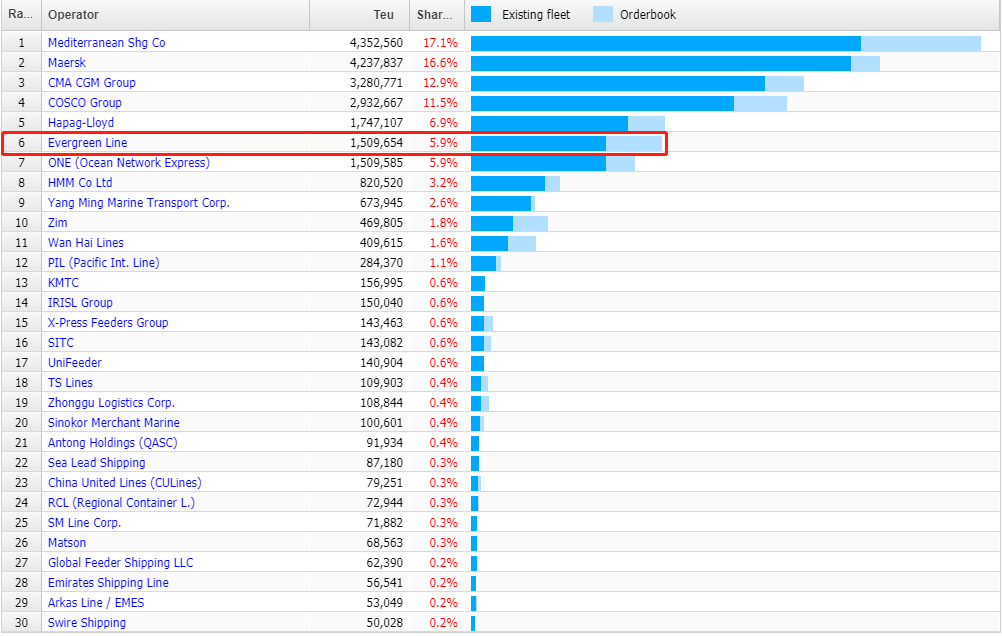Open the RCL (Regional Container L.) link
1002x636 pixels.
(121, 502)
